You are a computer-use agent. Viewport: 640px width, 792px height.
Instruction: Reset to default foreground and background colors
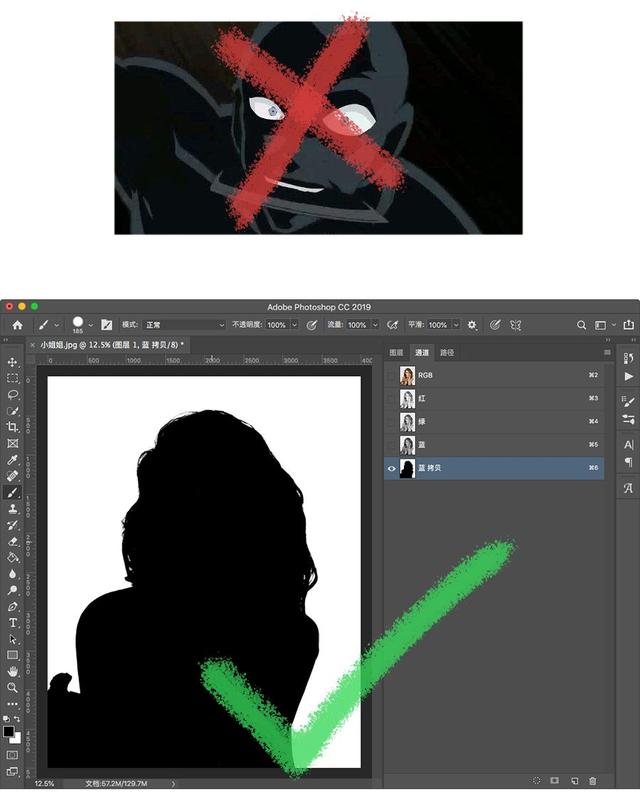pyautogui.click(x=7, y=718)
